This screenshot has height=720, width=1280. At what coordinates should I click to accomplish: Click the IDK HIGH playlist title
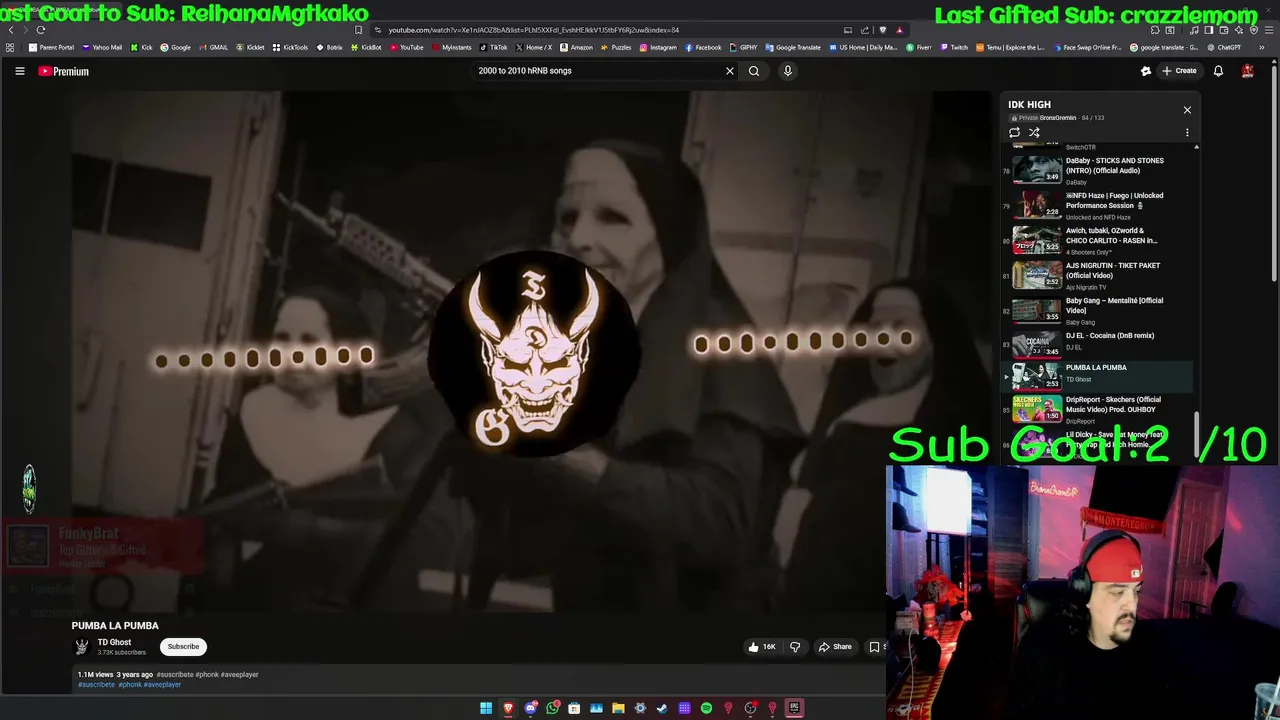[x=1029, y=104]
